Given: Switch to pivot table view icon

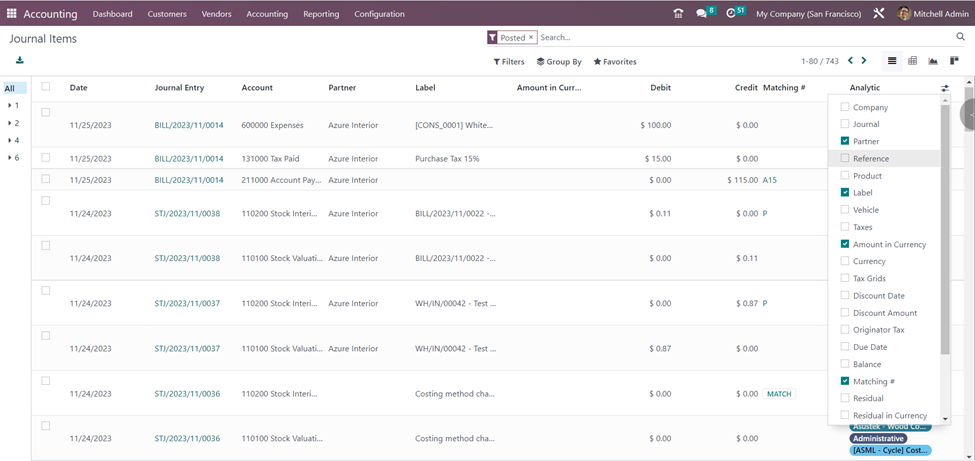Looking at the screenshot, I should point(912,61).
